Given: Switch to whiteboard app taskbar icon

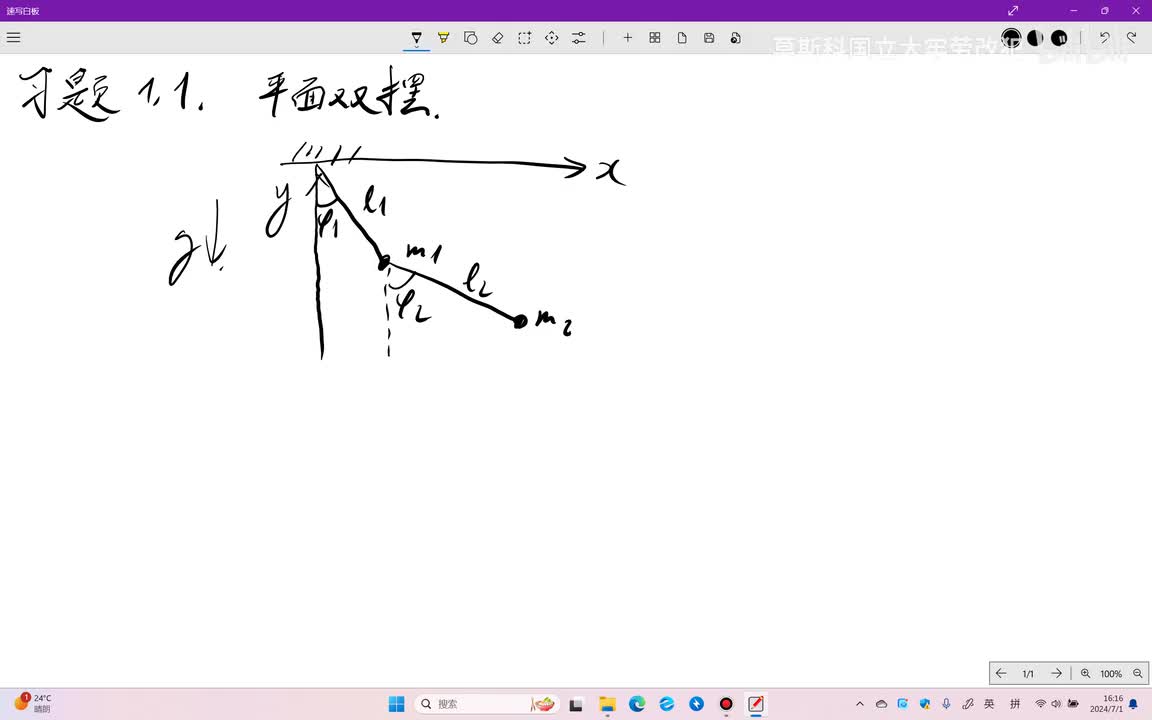Looking at the screenshot, I should pos(756,704).
